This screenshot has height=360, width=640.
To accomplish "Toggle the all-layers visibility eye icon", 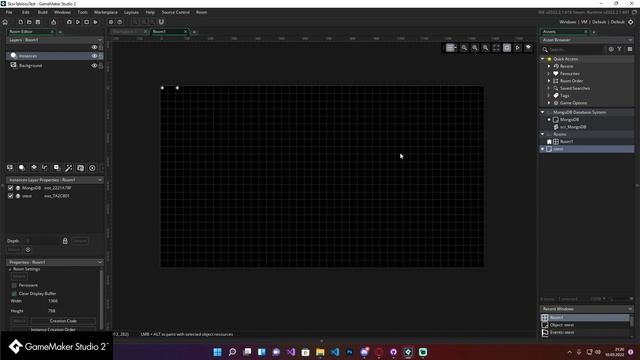I will (94, 47).
